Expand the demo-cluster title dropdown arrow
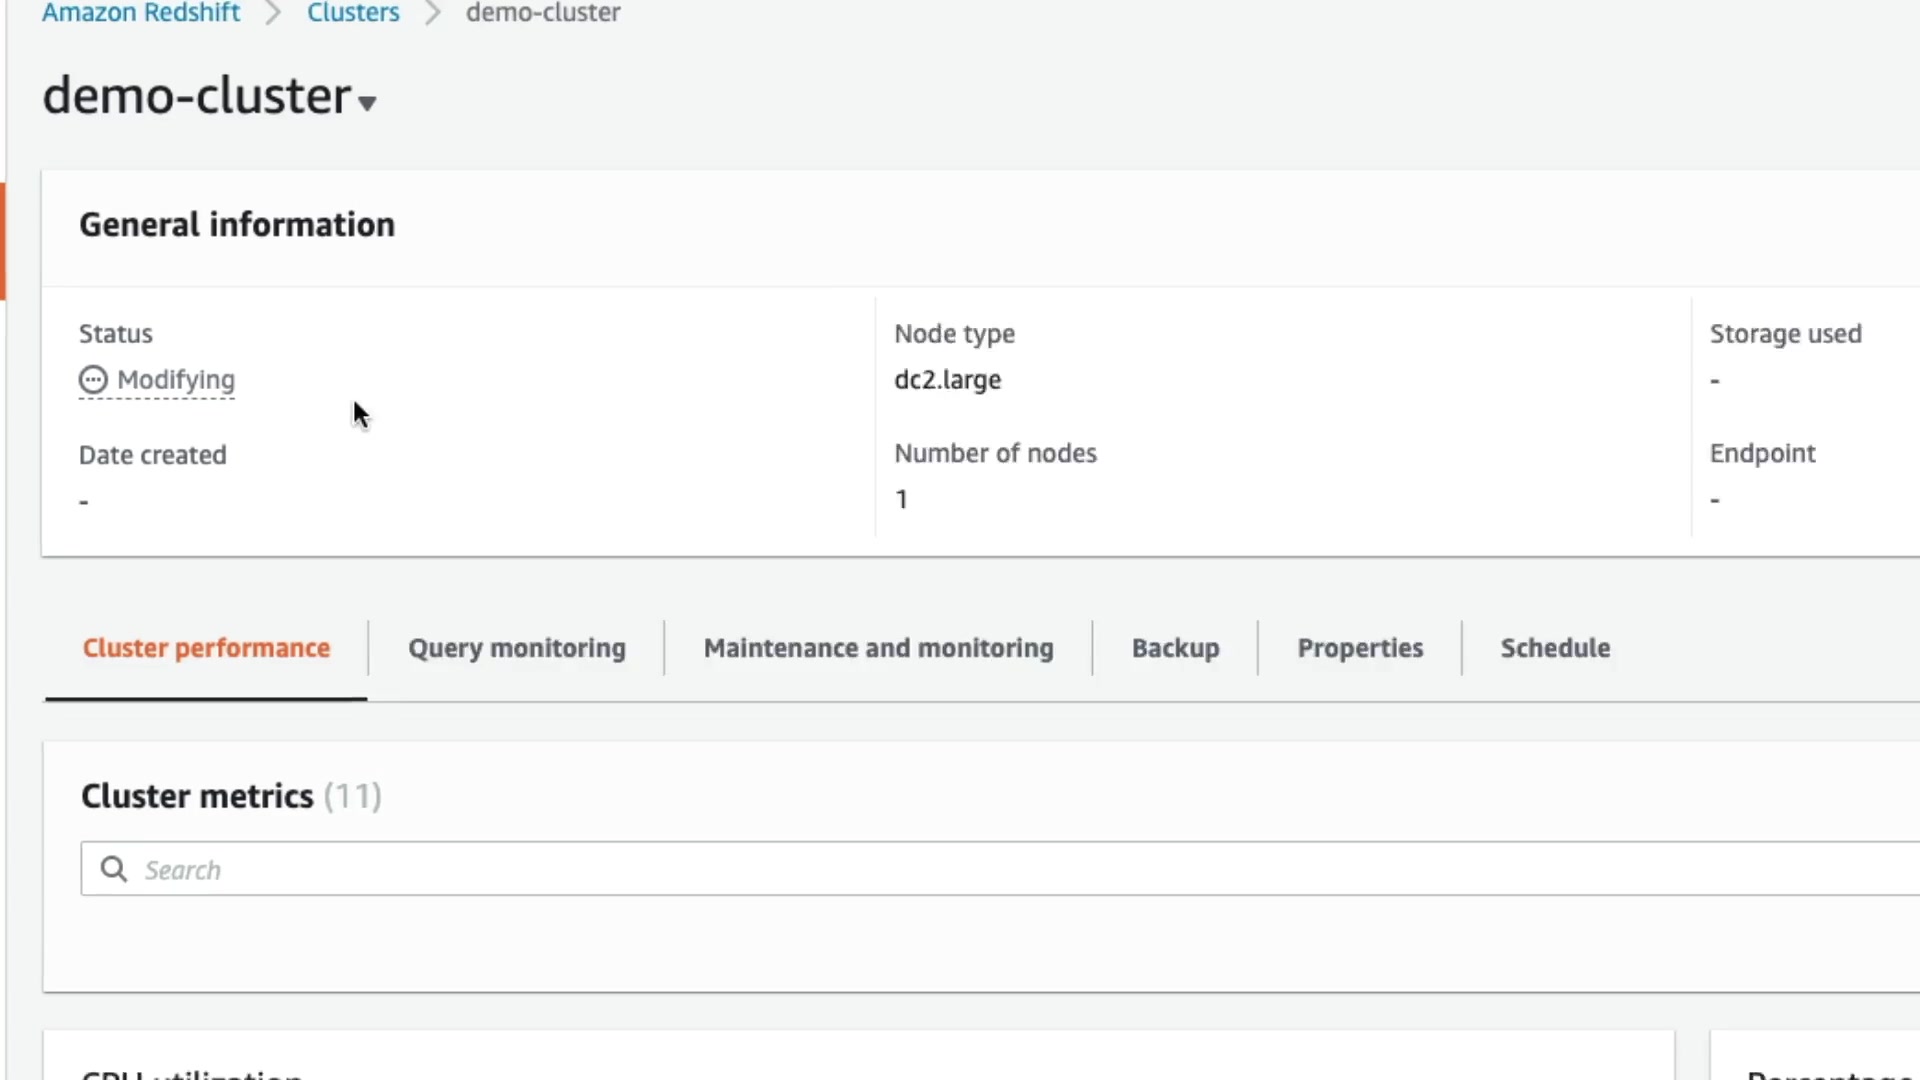 click(x=367, y=103)
